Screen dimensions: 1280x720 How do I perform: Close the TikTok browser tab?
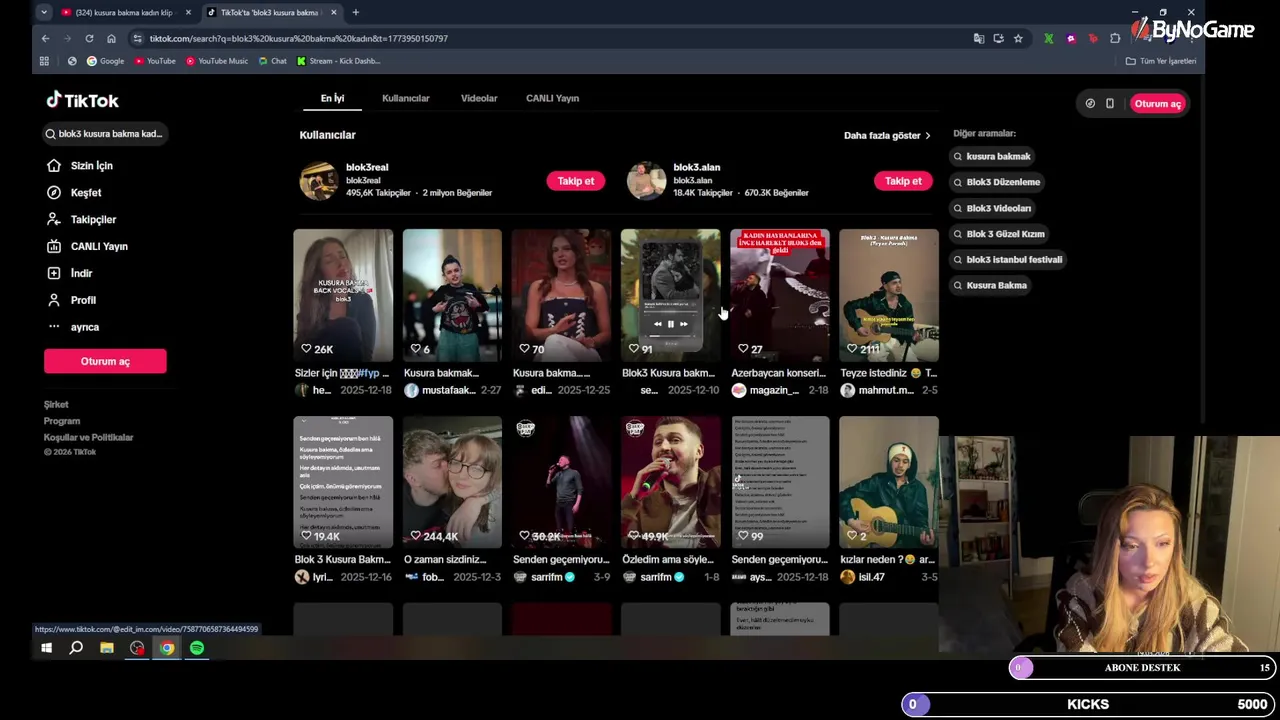coord(333,12)
